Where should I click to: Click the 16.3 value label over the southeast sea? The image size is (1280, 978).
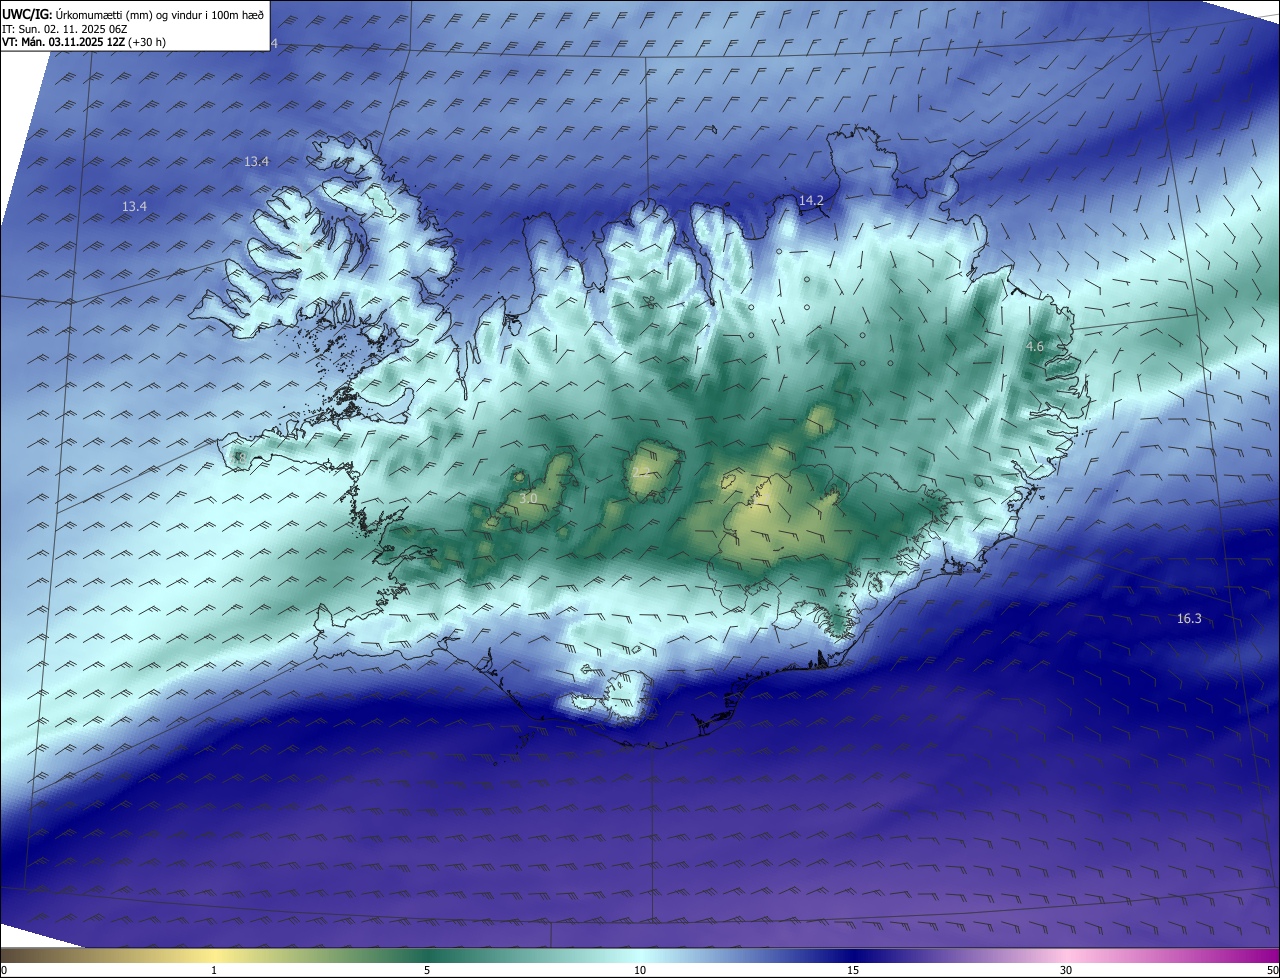pyautogui.click(x=1189, y=619)
